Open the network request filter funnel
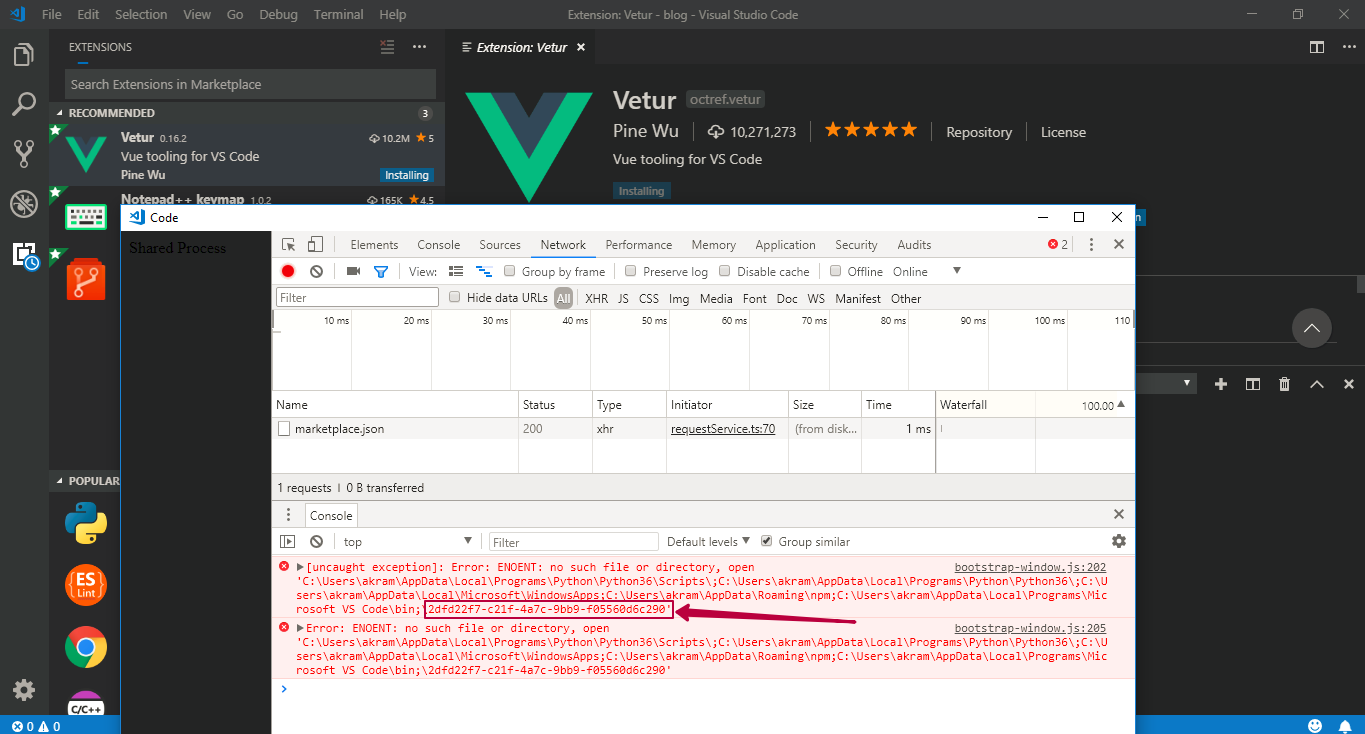The height and width of the screenshot is (734, 1365). pyautogui.click(x=380, y=271)
